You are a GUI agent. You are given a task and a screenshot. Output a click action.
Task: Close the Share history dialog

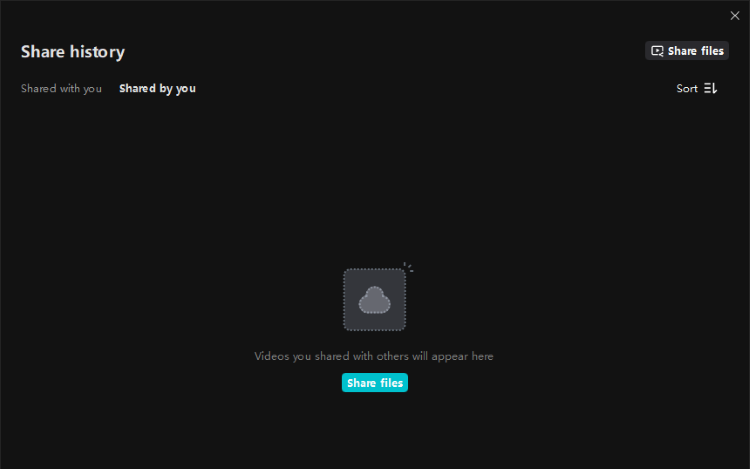coord(735,16)
